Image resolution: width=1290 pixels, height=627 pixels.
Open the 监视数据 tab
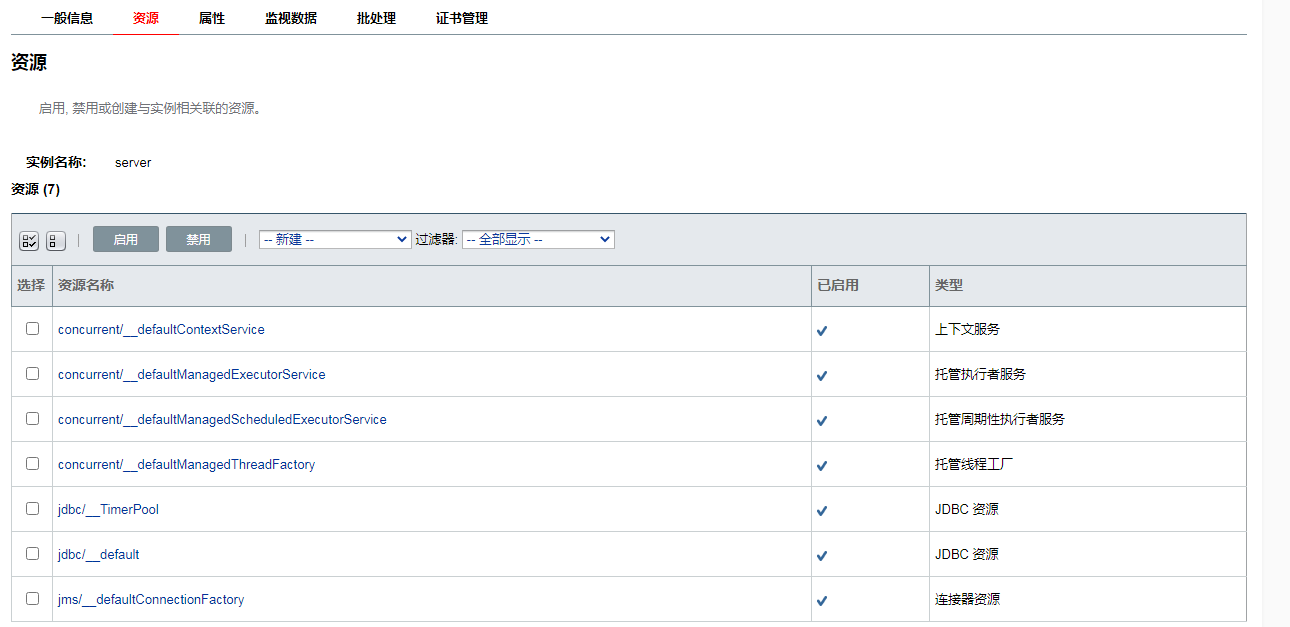click(x=291, y=18)
